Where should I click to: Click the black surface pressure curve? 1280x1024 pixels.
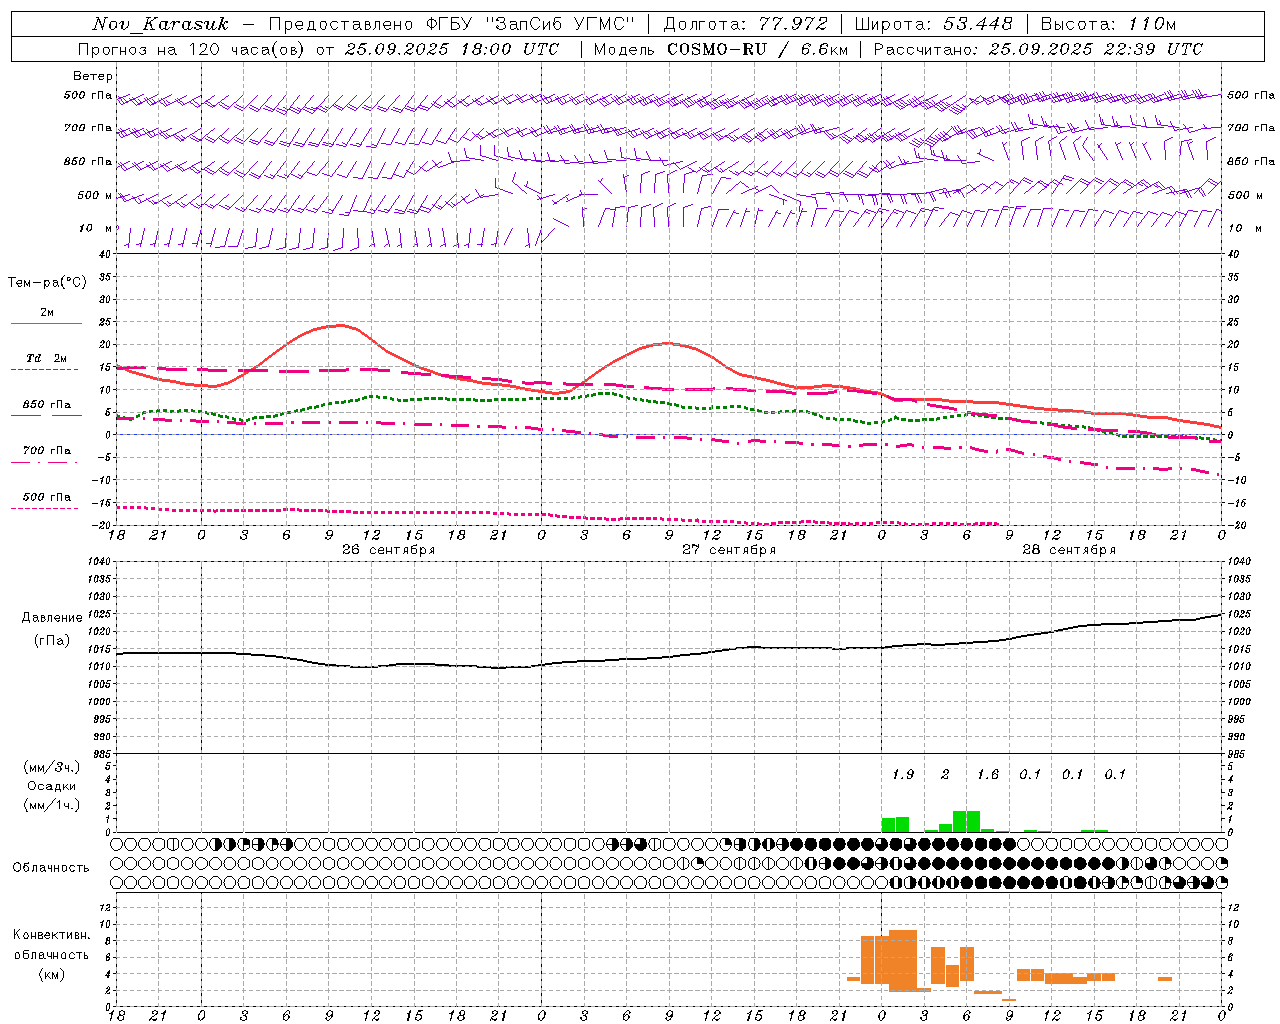pyautogui.click(x=669, y=656)
